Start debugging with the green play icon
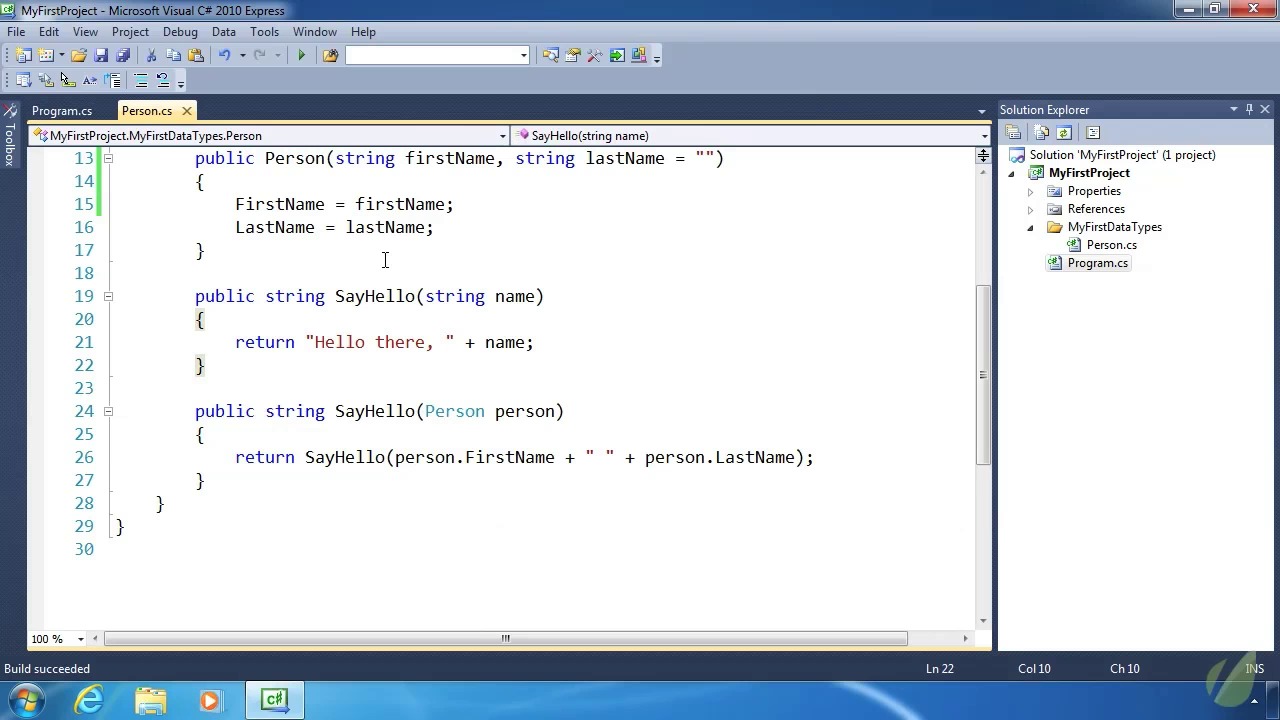This screenshot has height=720, width=1280. 301,56
